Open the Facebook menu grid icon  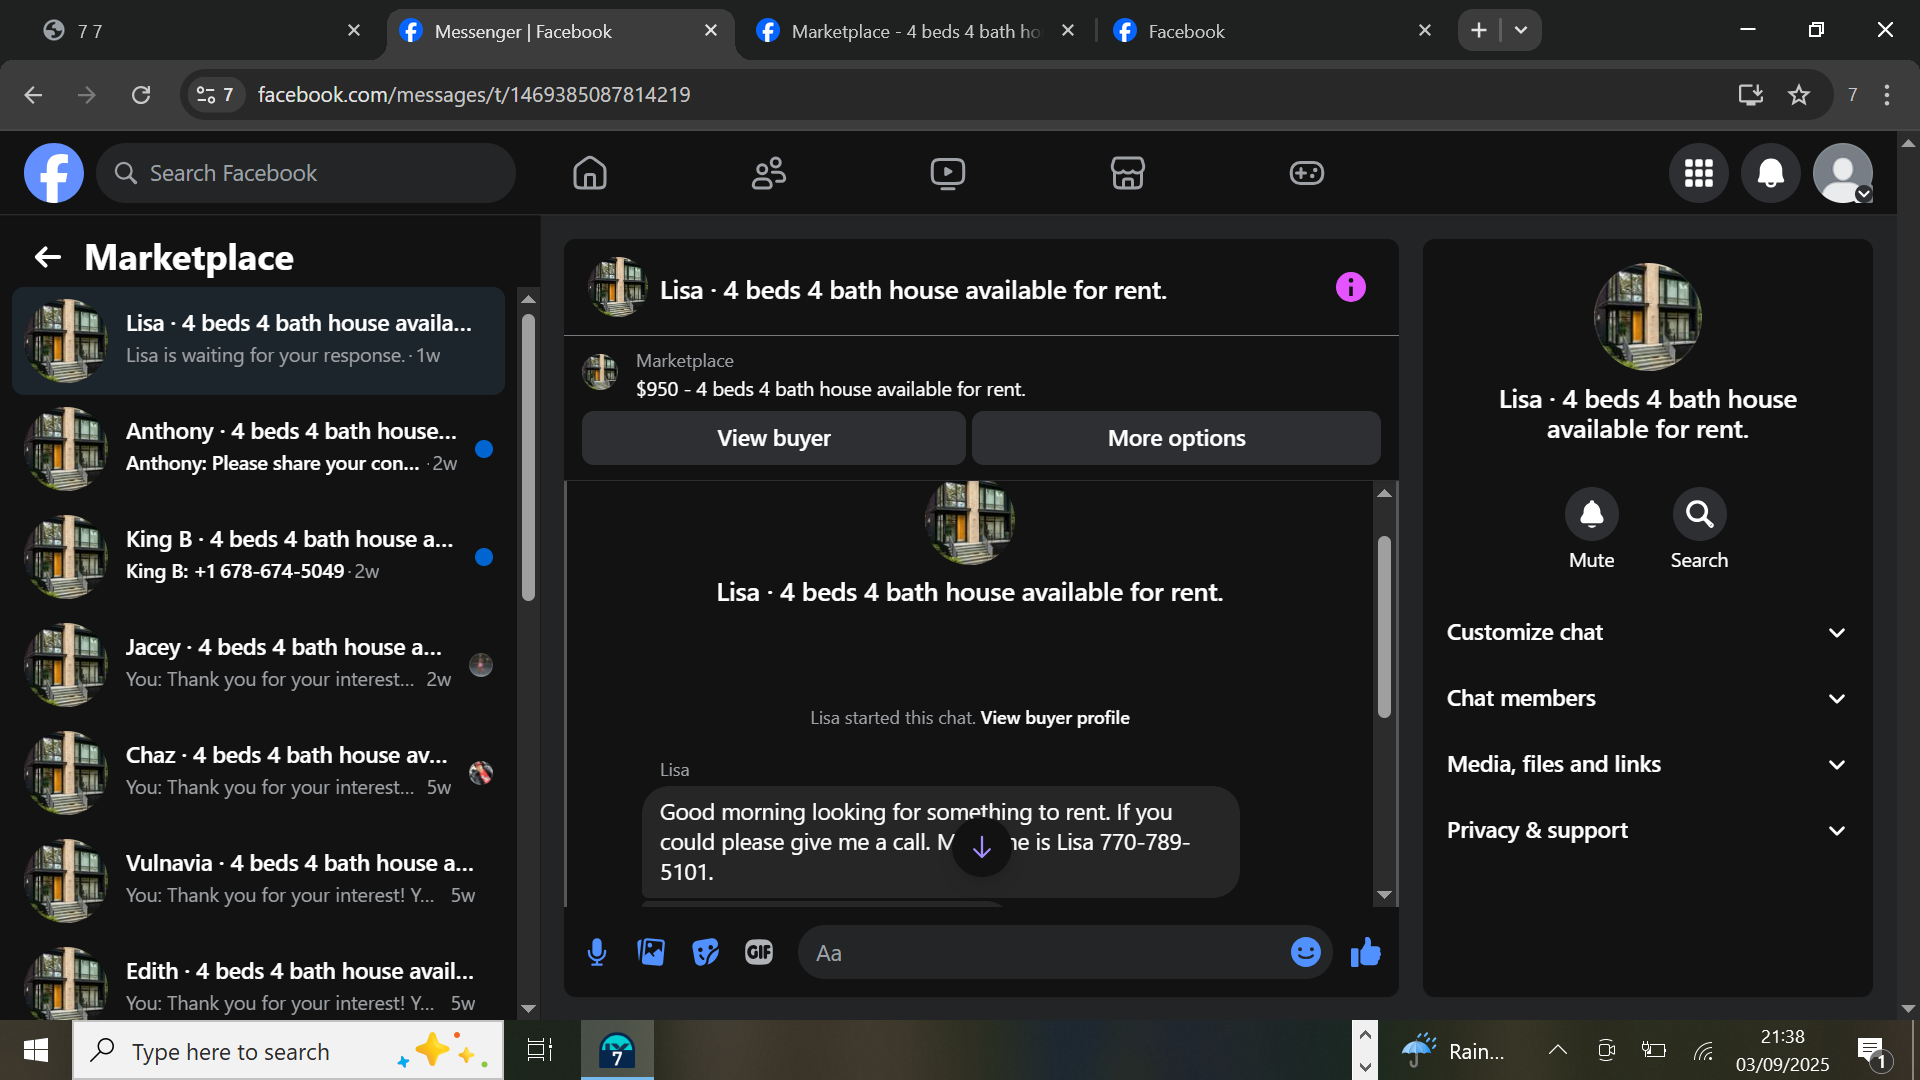click(x=1699, y=173)
